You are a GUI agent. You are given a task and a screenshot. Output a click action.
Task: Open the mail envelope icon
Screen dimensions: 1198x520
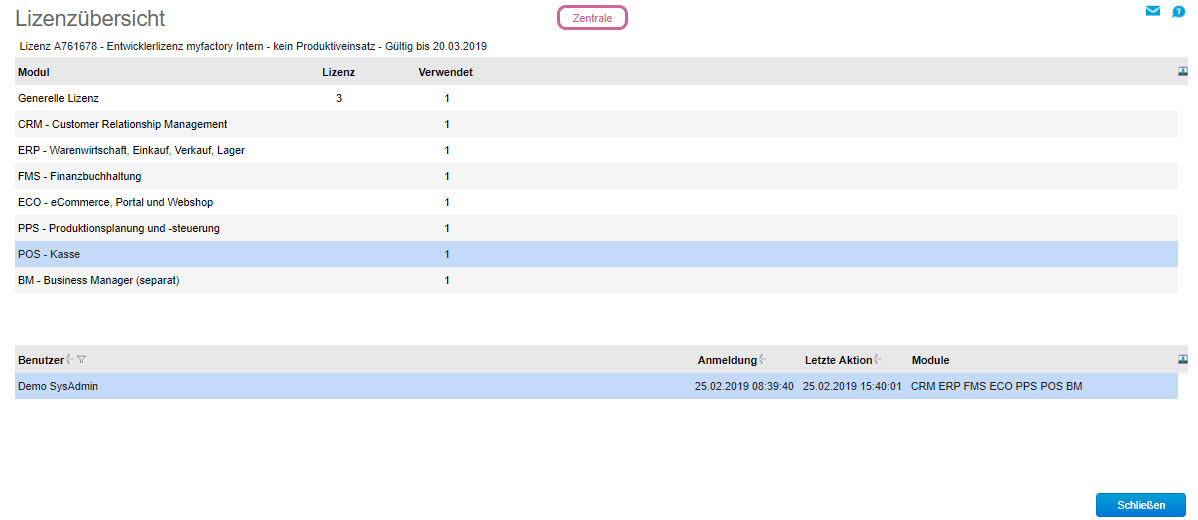pyautogui.click(x=1153, y=11)
